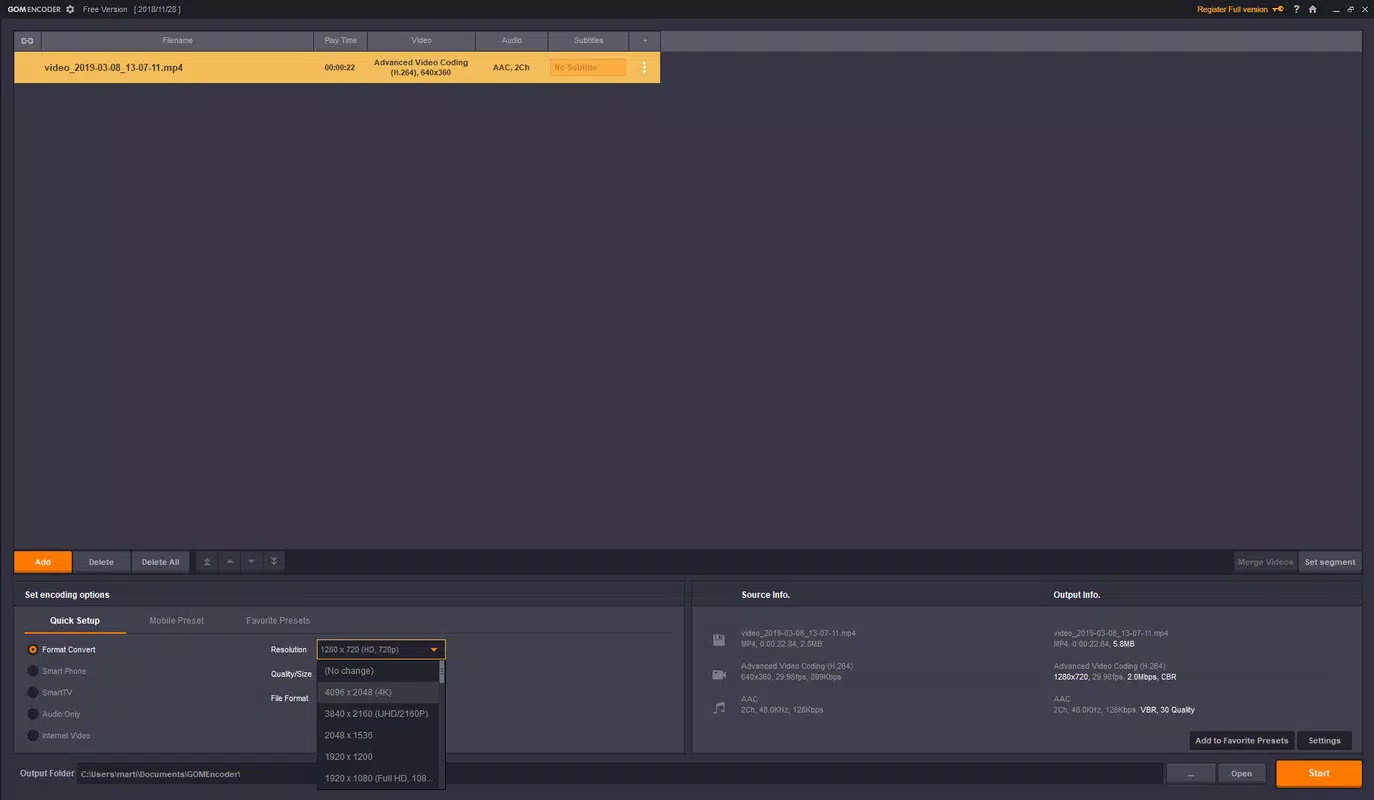Image resolution: width=1374 pixels, height=800 pixels.
Task: Click music note audio icon in Source Info
Action: [x=718, y=707]
